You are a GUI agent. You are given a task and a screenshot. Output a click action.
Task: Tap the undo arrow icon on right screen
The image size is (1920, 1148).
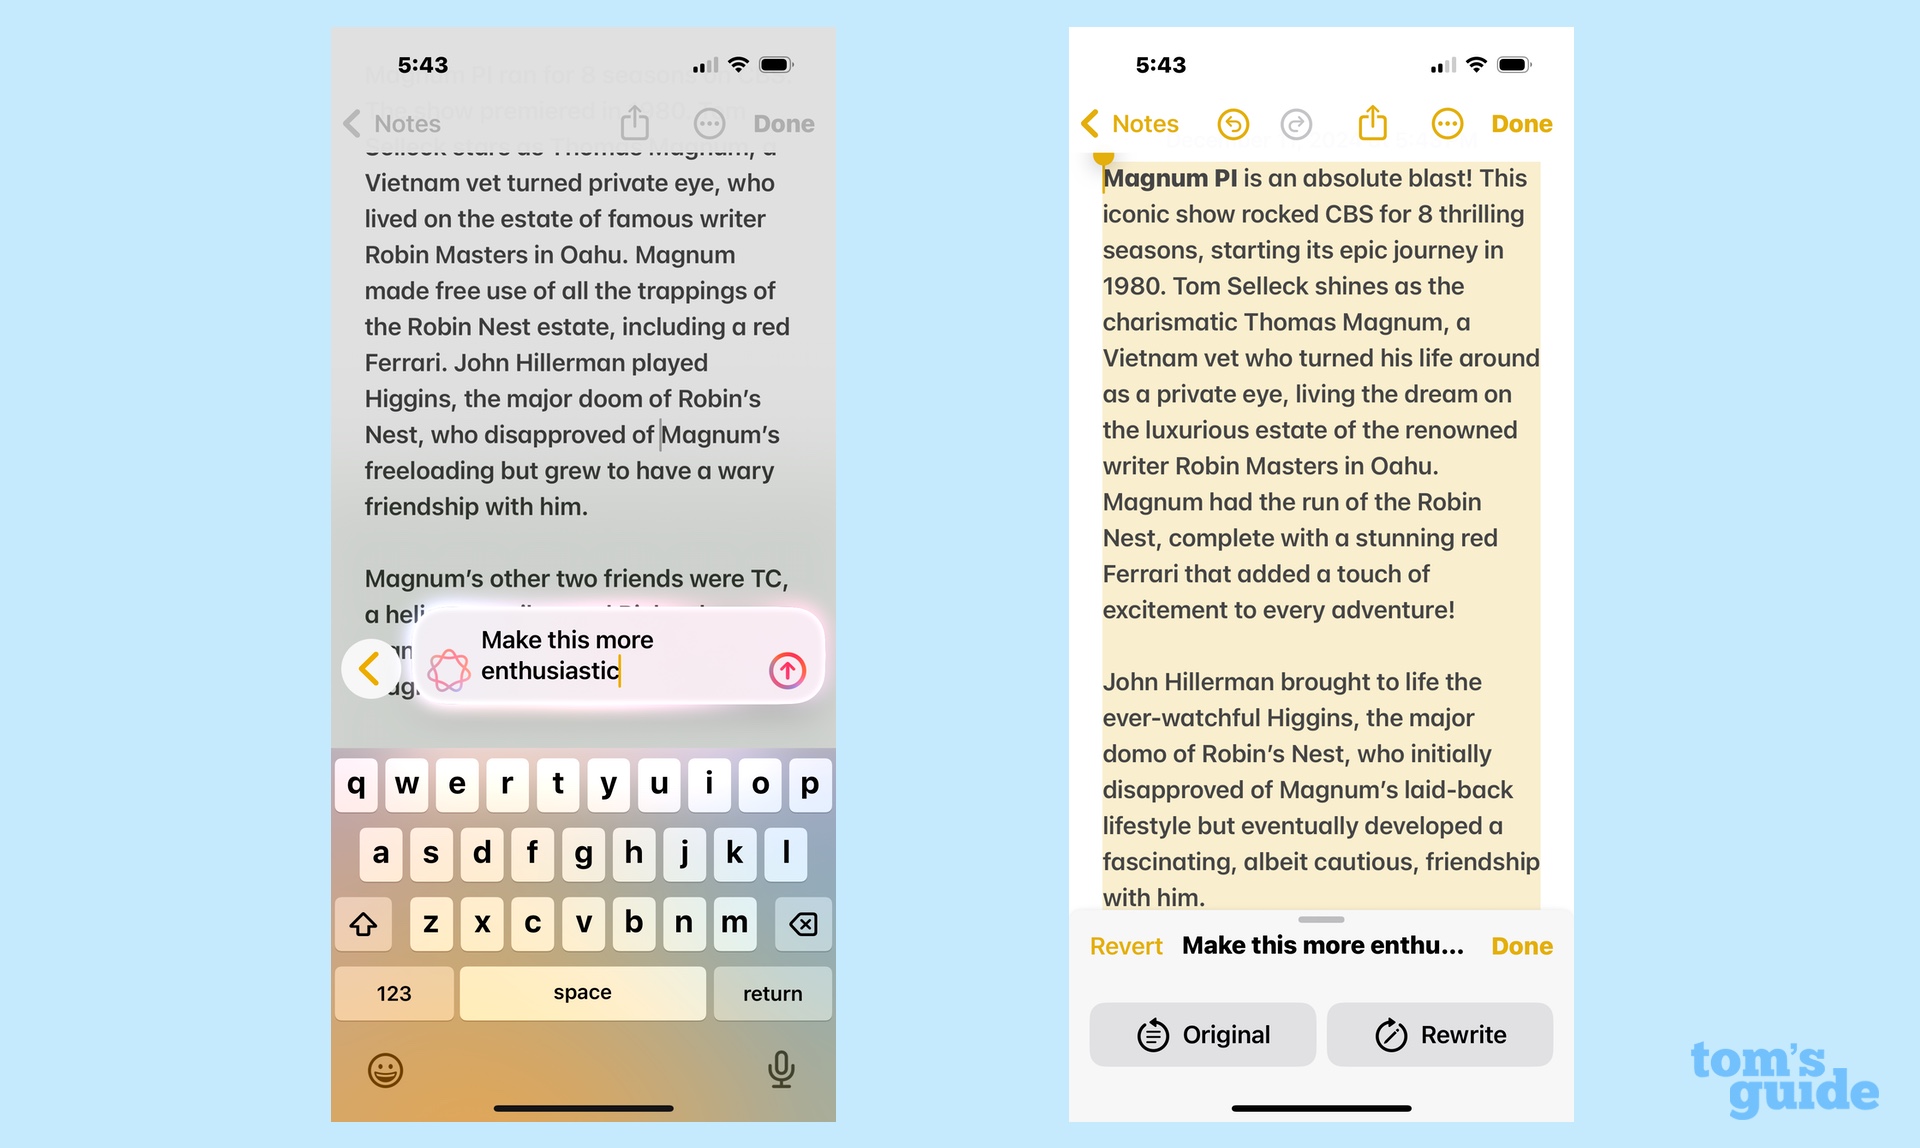tap(1233, 123)
